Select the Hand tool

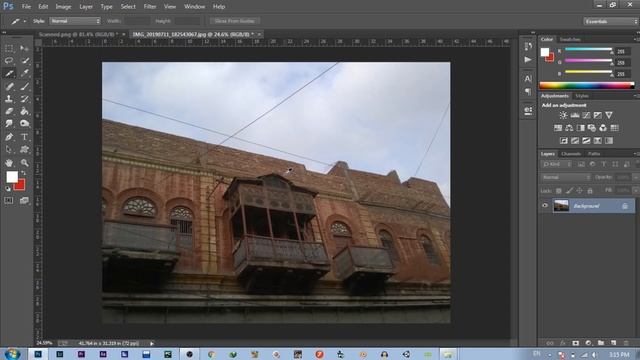(x=9, y=163)
